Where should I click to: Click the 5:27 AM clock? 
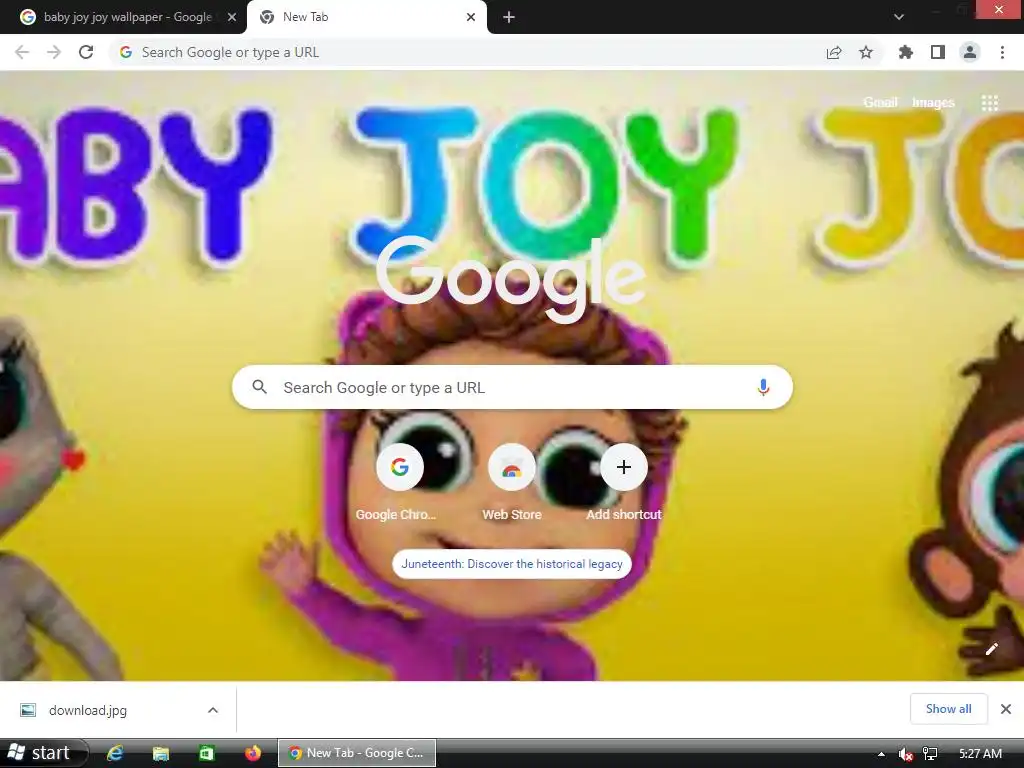[980, 754]
